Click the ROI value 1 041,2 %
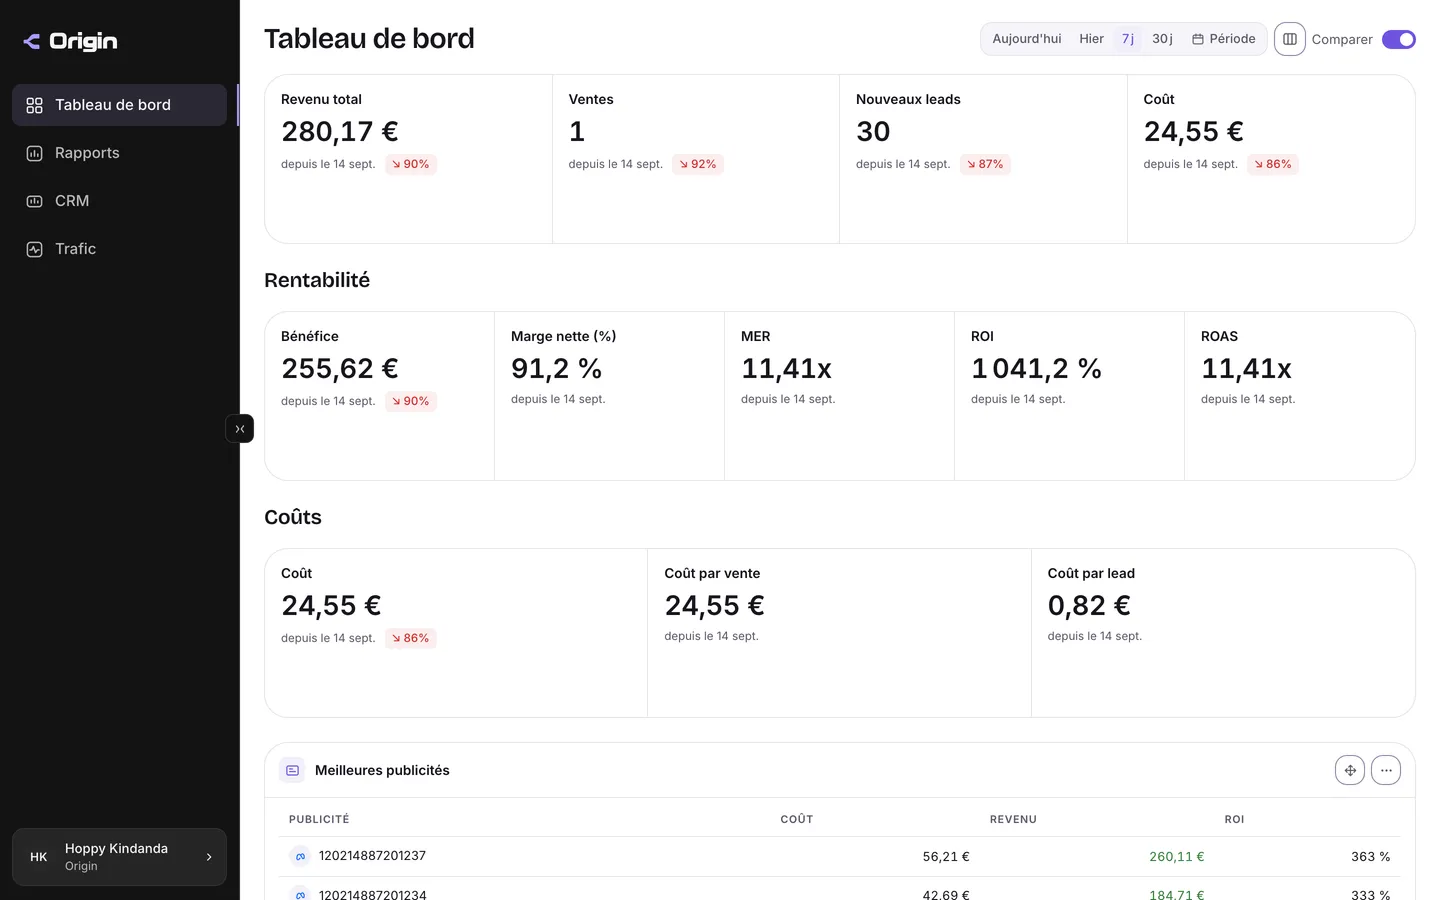Viewport: 1440px width, 900px height. click(1036, 369)
